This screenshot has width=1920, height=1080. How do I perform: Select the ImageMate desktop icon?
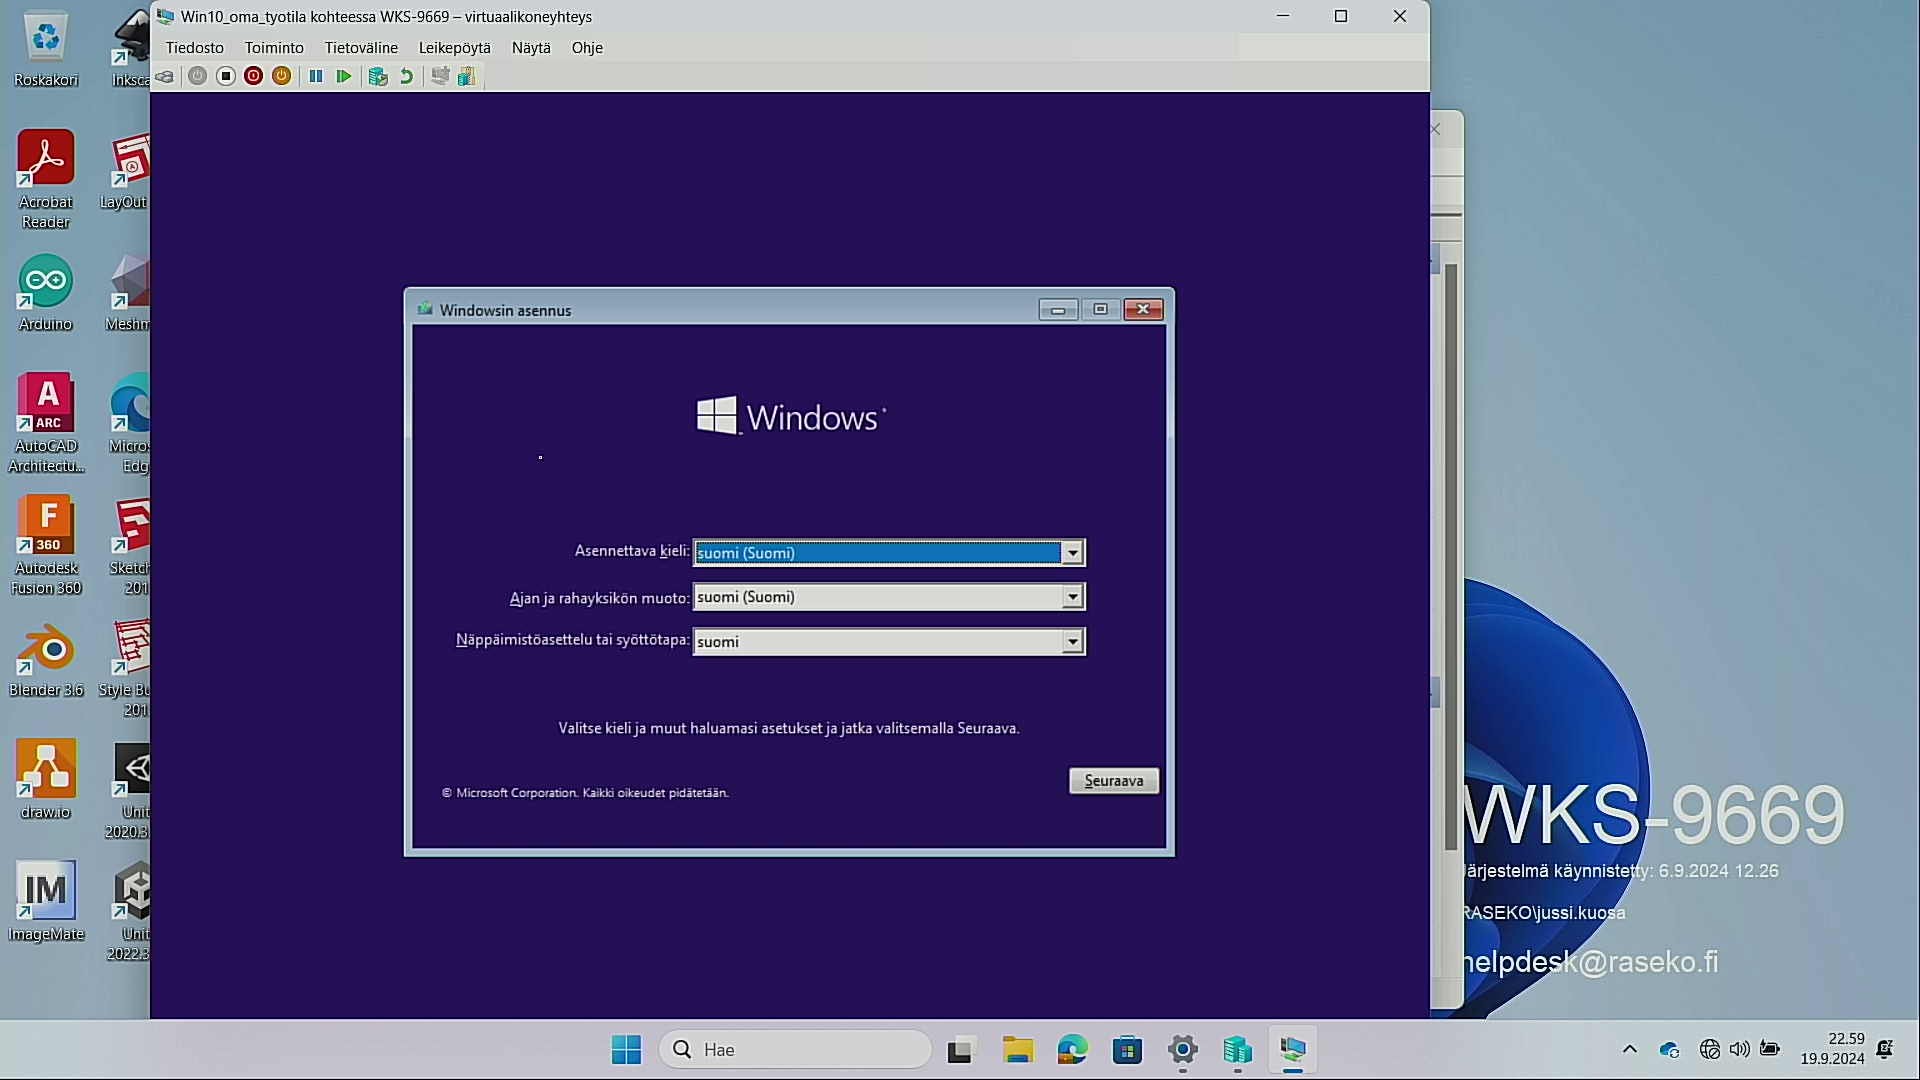click(x=46, y=902)
